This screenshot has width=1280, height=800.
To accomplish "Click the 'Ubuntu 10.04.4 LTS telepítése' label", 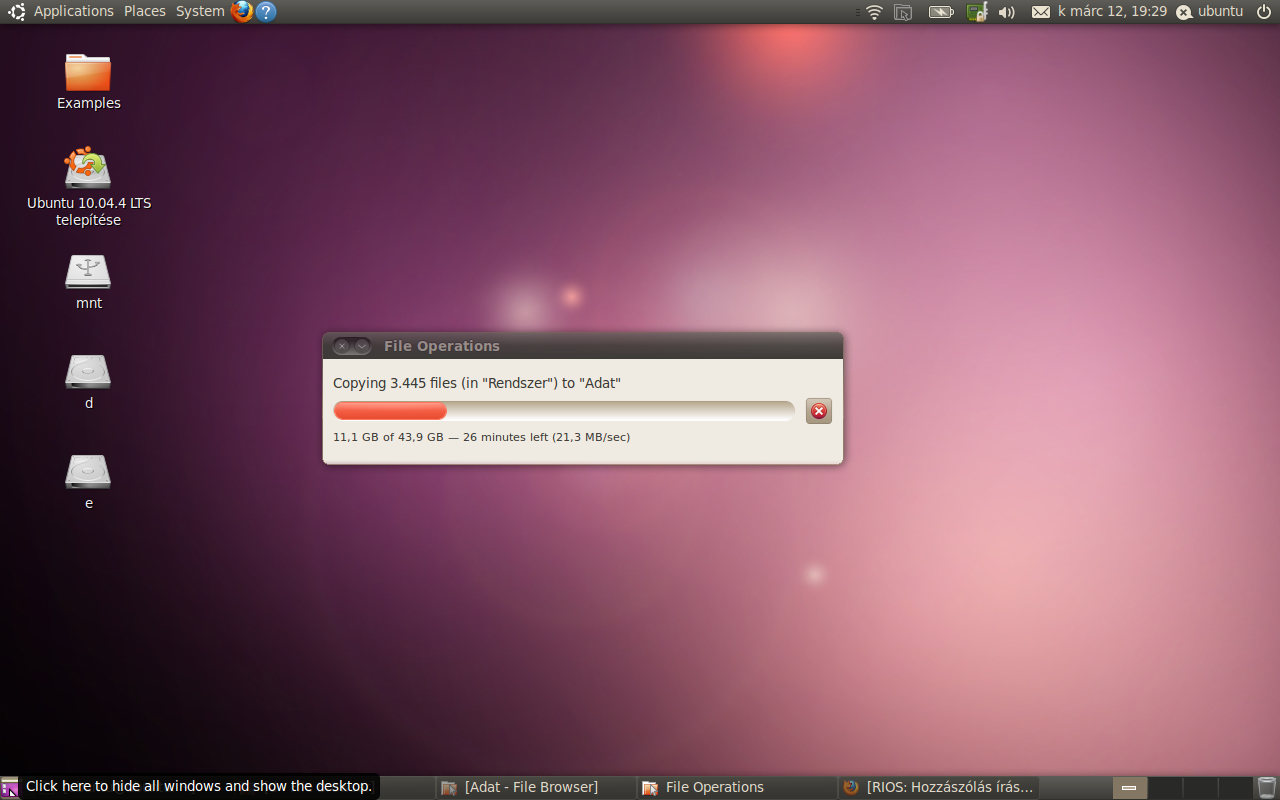I will (x=89, y=211).
